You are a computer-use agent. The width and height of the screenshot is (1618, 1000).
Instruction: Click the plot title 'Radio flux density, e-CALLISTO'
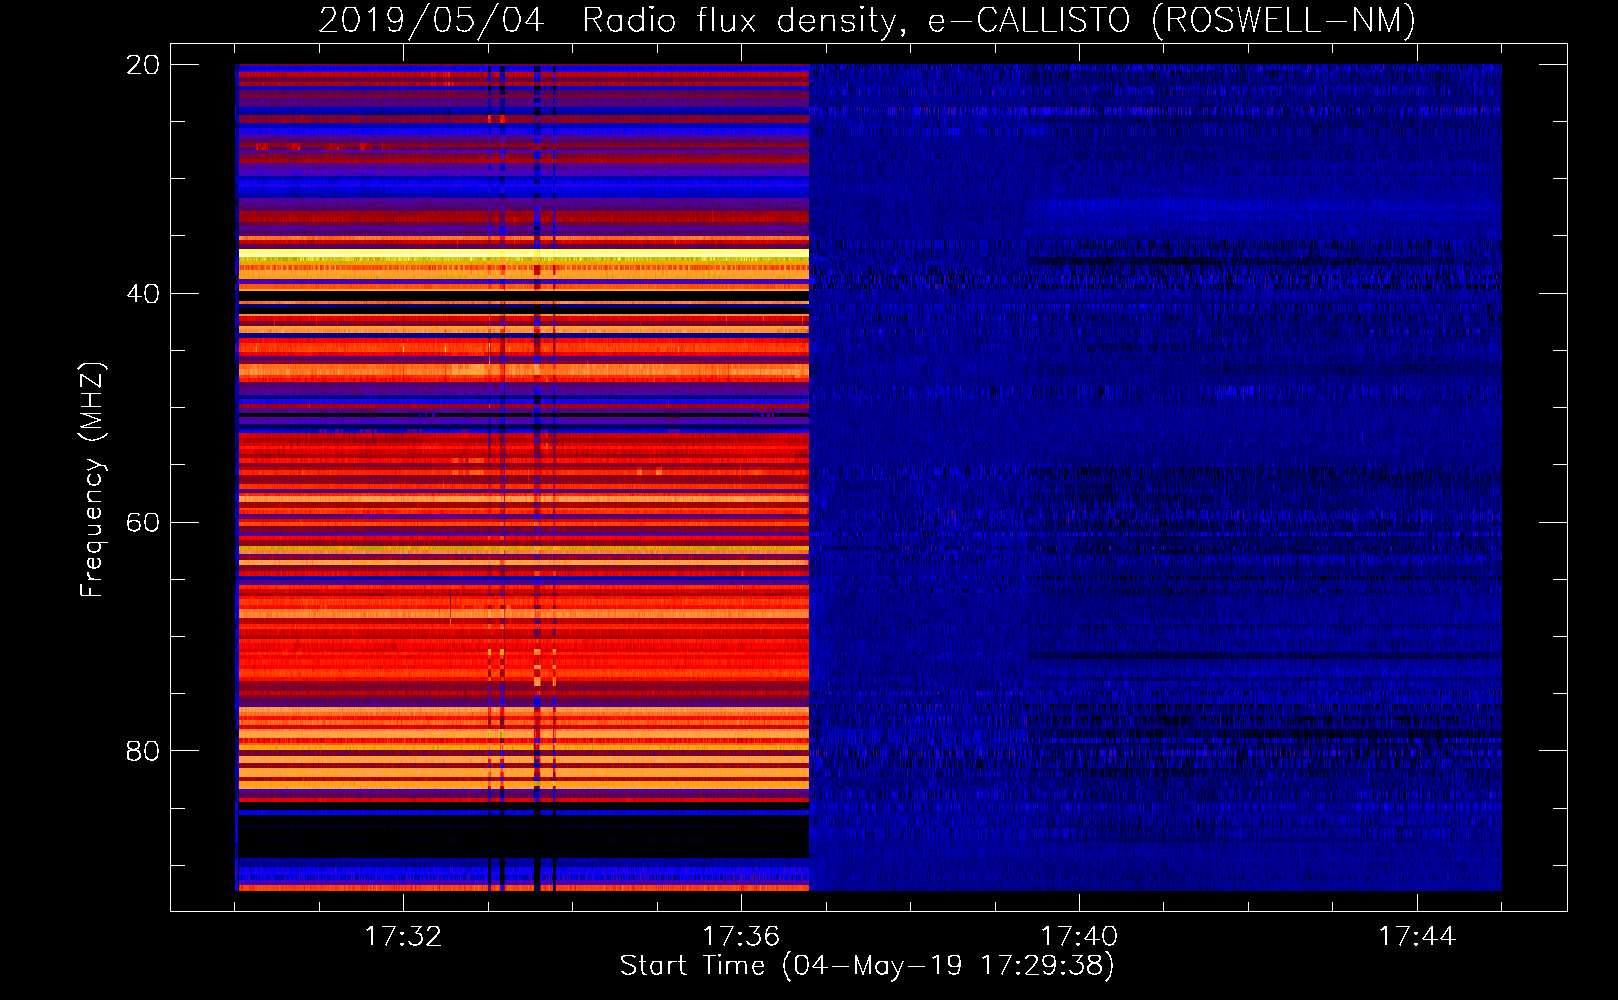coord(856,20)
